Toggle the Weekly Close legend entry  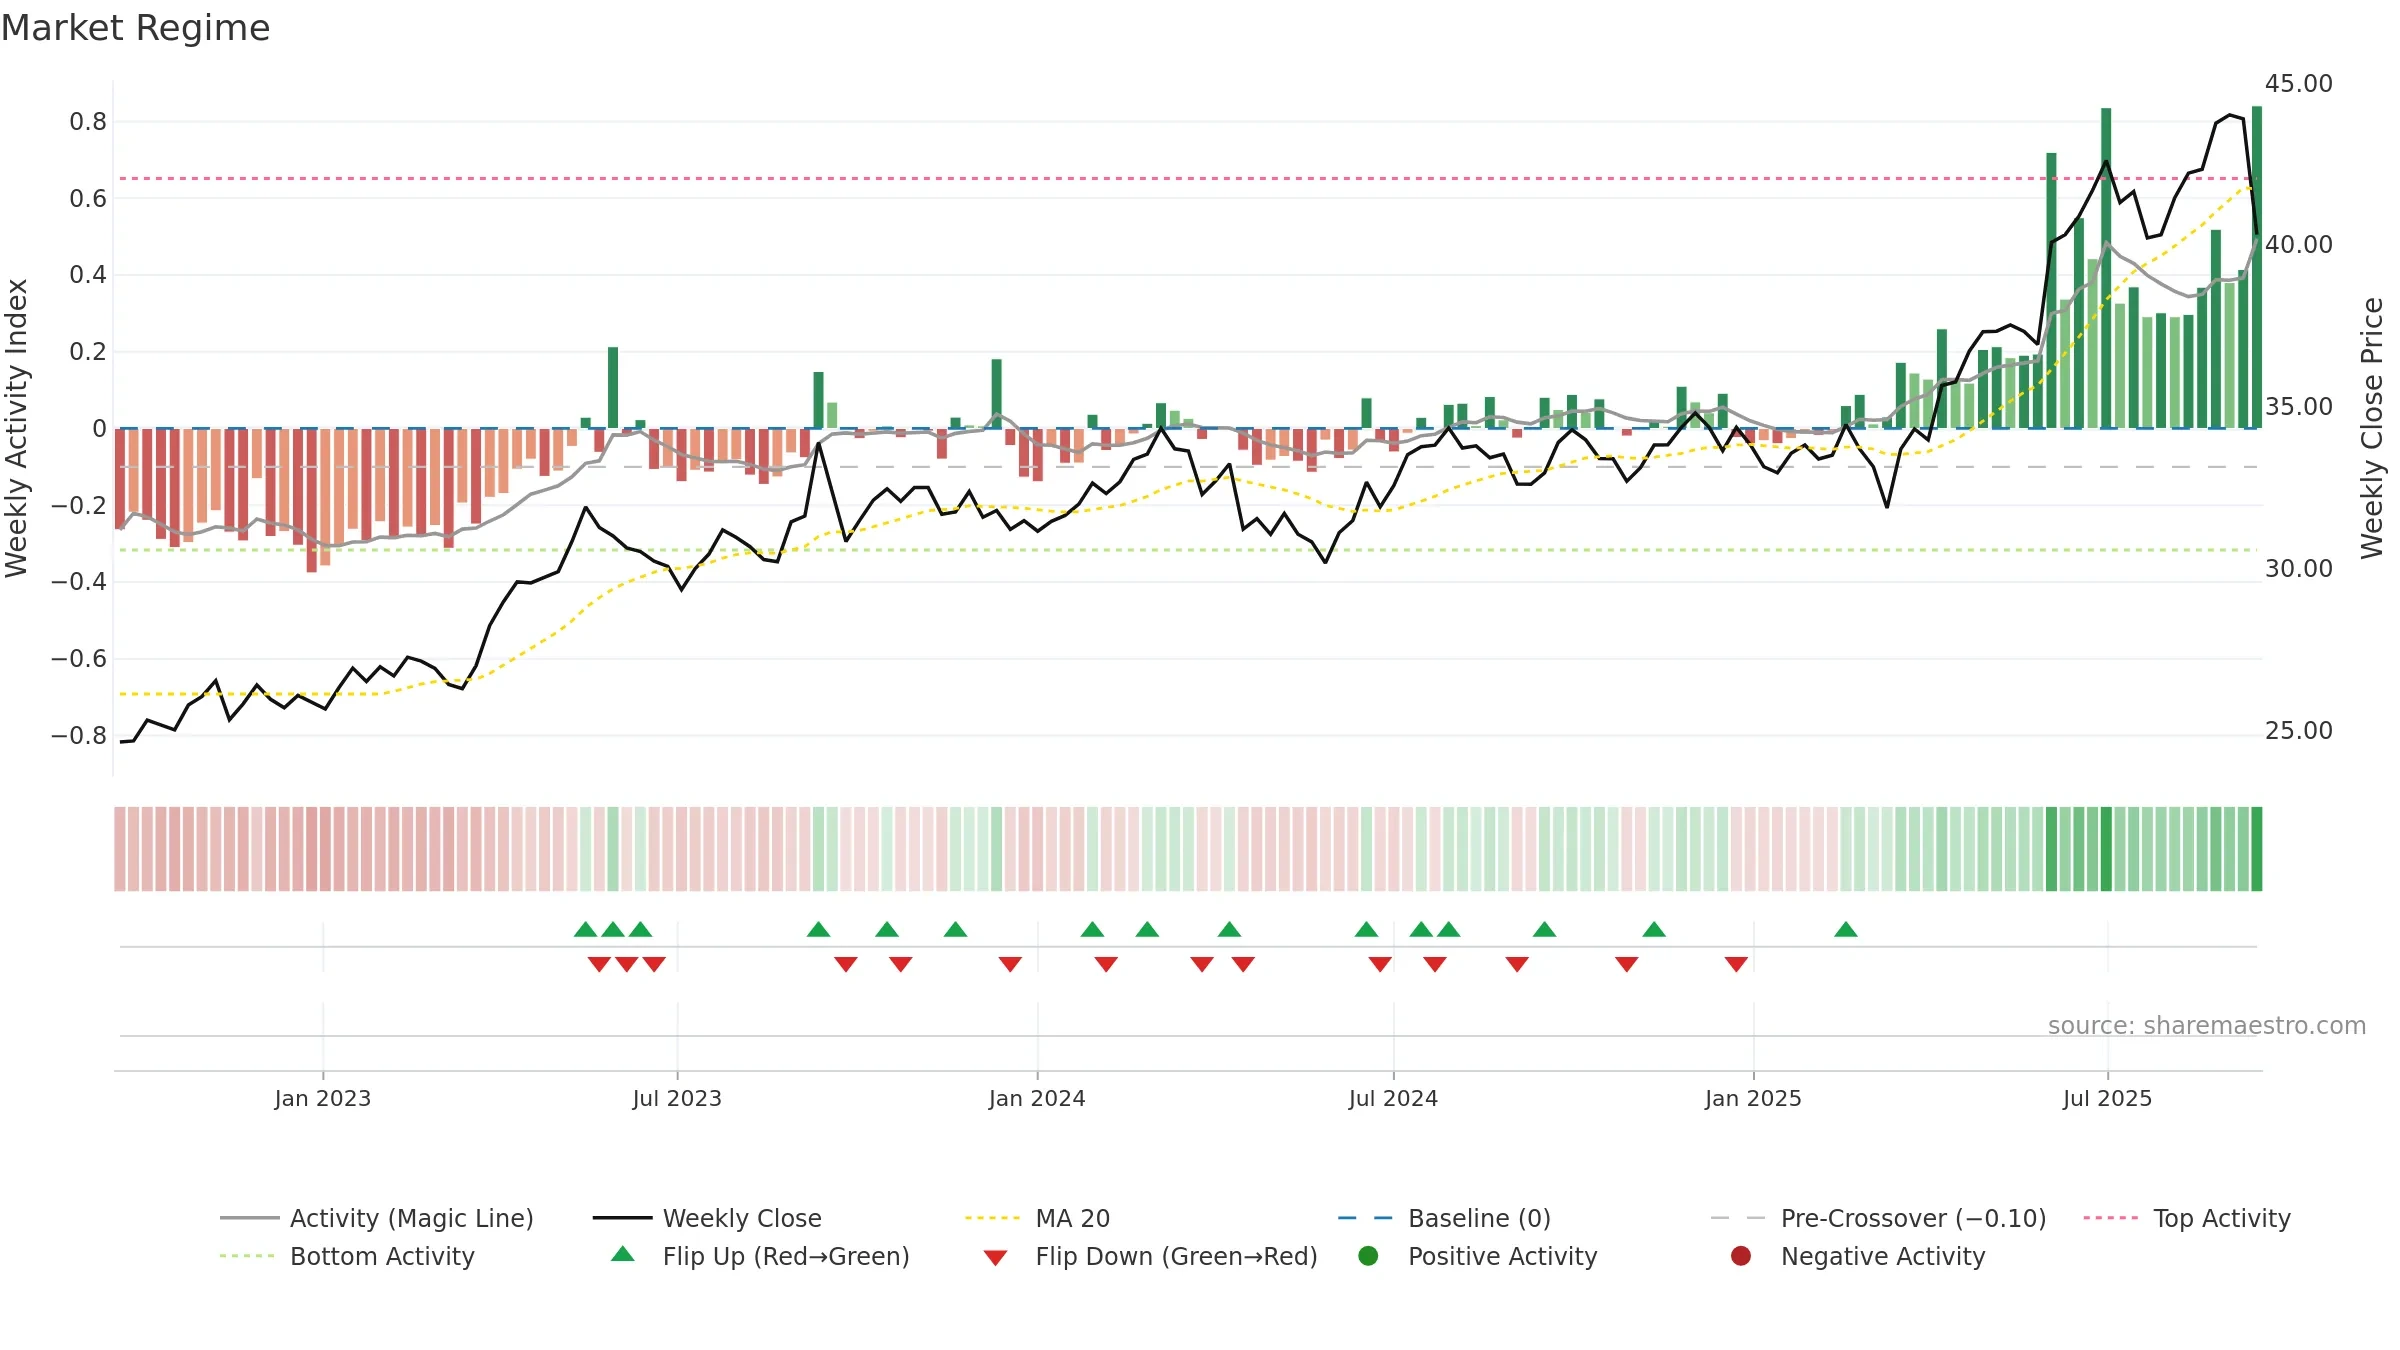click(x=707, y=1218)
